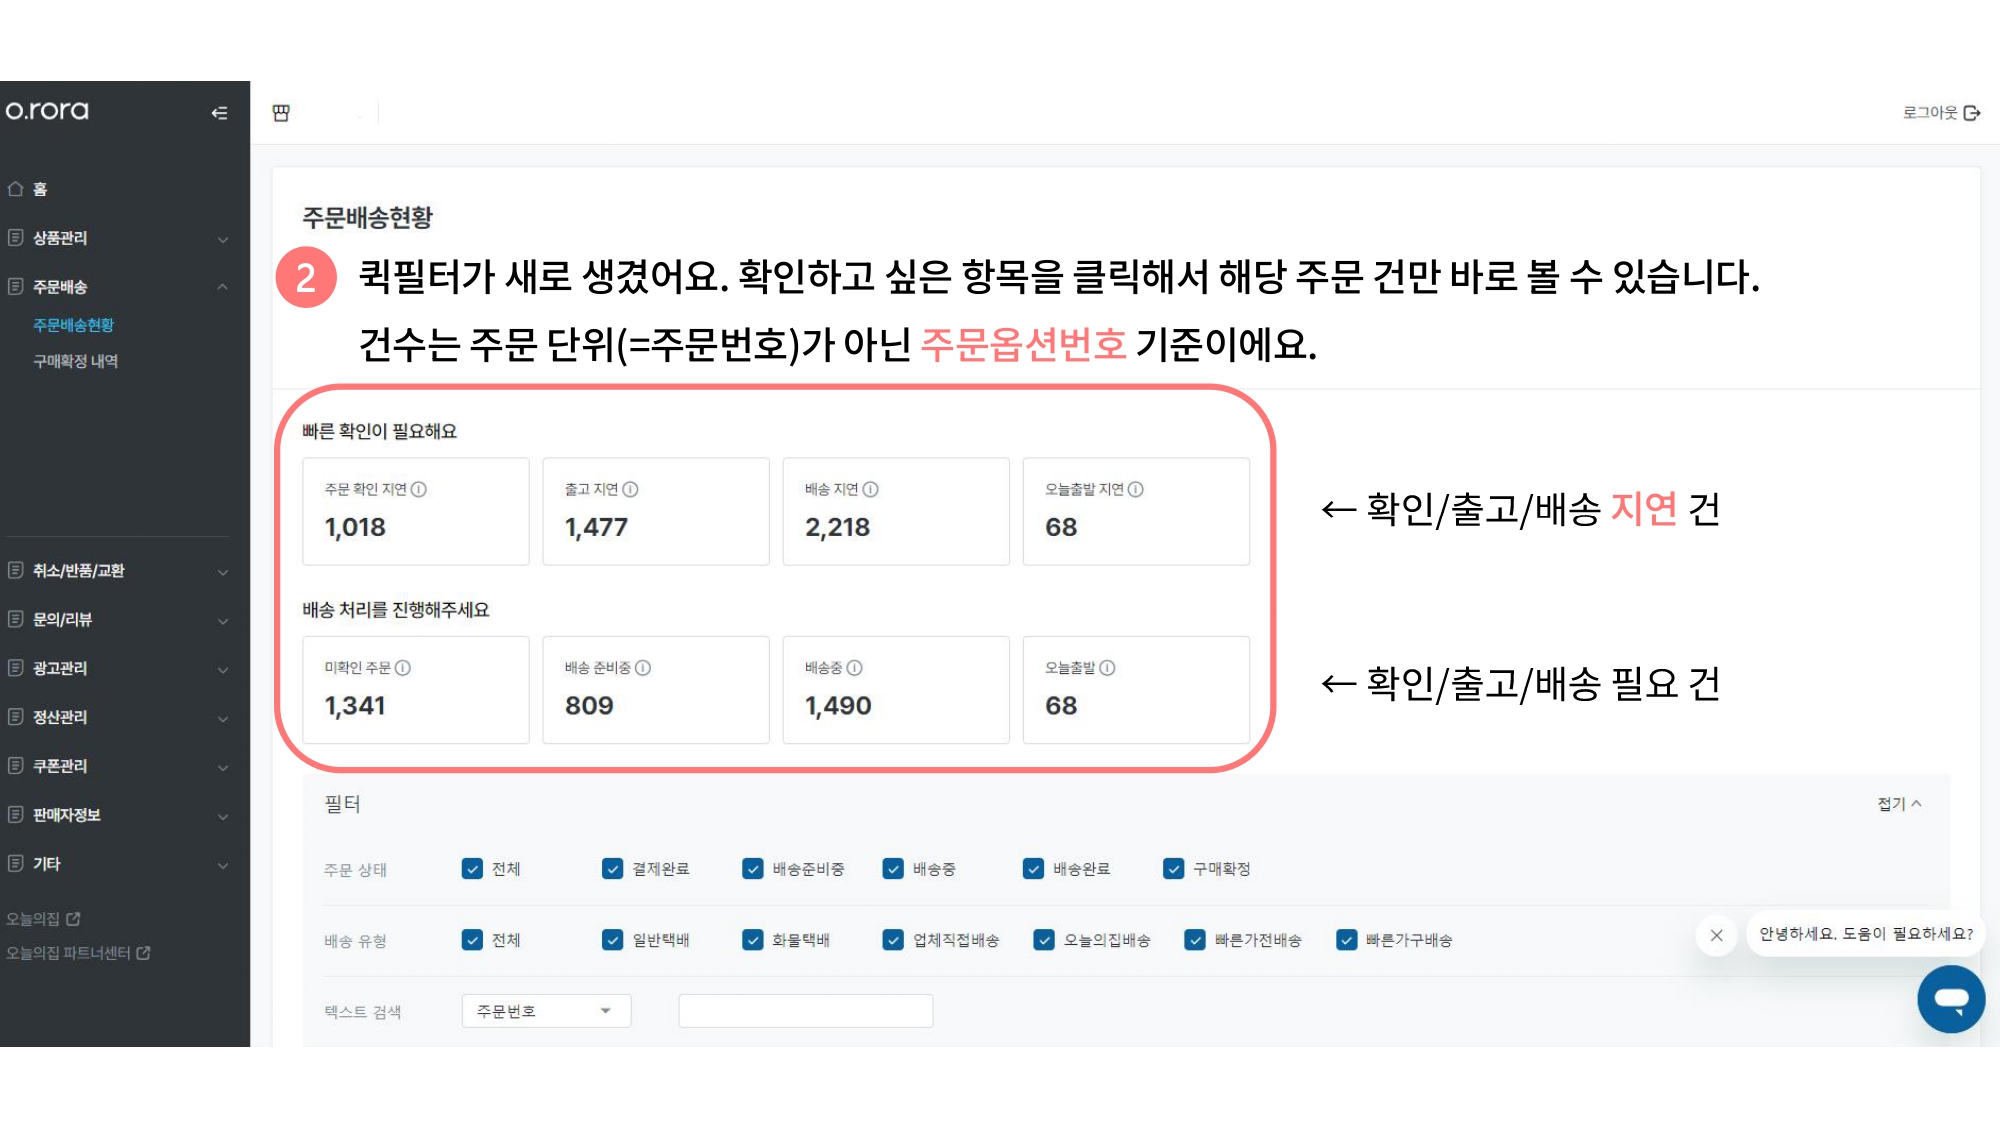The image size is (2000, 1125).
Task: Click the 취소/반품/교환 document icon
Action: point(15,570)
